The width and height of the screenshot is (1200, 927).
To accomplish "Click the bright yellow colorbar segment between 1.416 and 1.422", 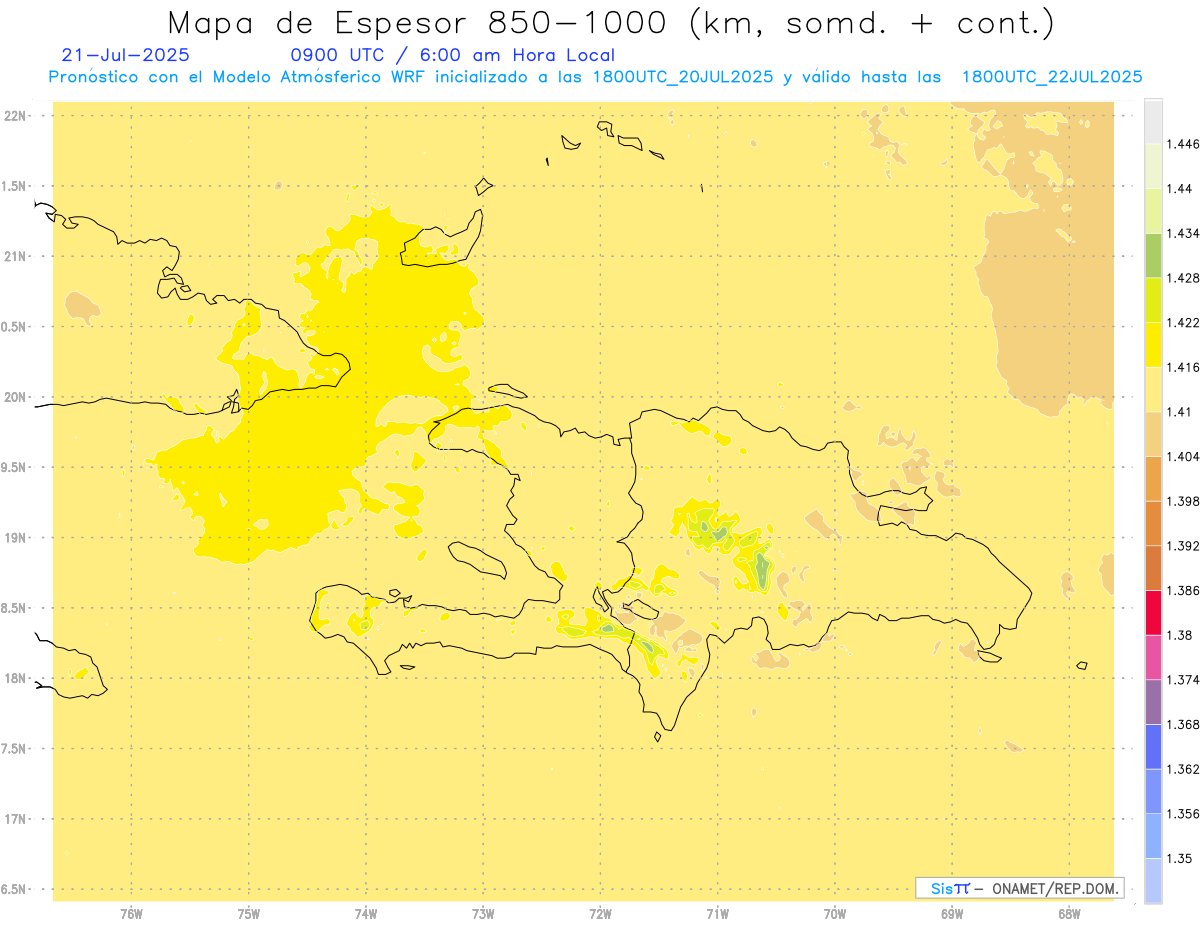I will (1153, 344).
